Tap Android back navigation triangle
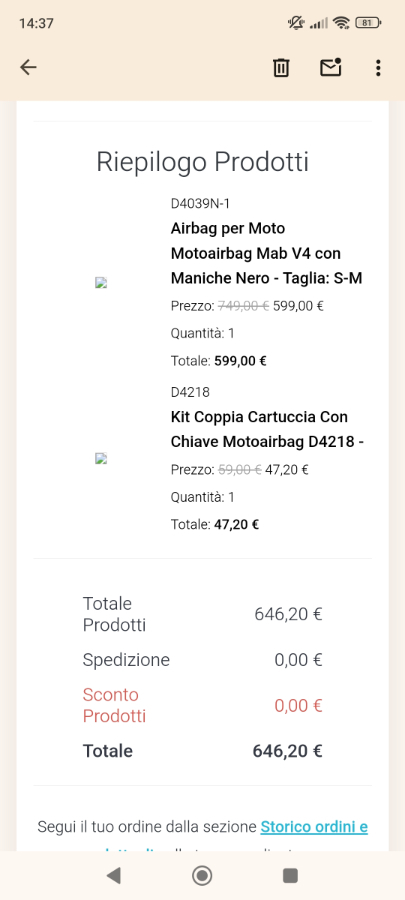This screenshot has width=405, height=900. point(114,875)
